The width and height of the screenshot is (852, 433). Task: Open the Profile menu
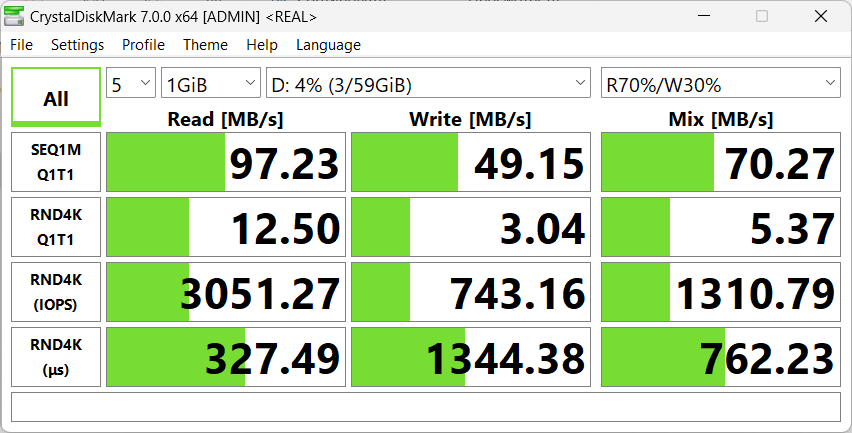(143, 45)
